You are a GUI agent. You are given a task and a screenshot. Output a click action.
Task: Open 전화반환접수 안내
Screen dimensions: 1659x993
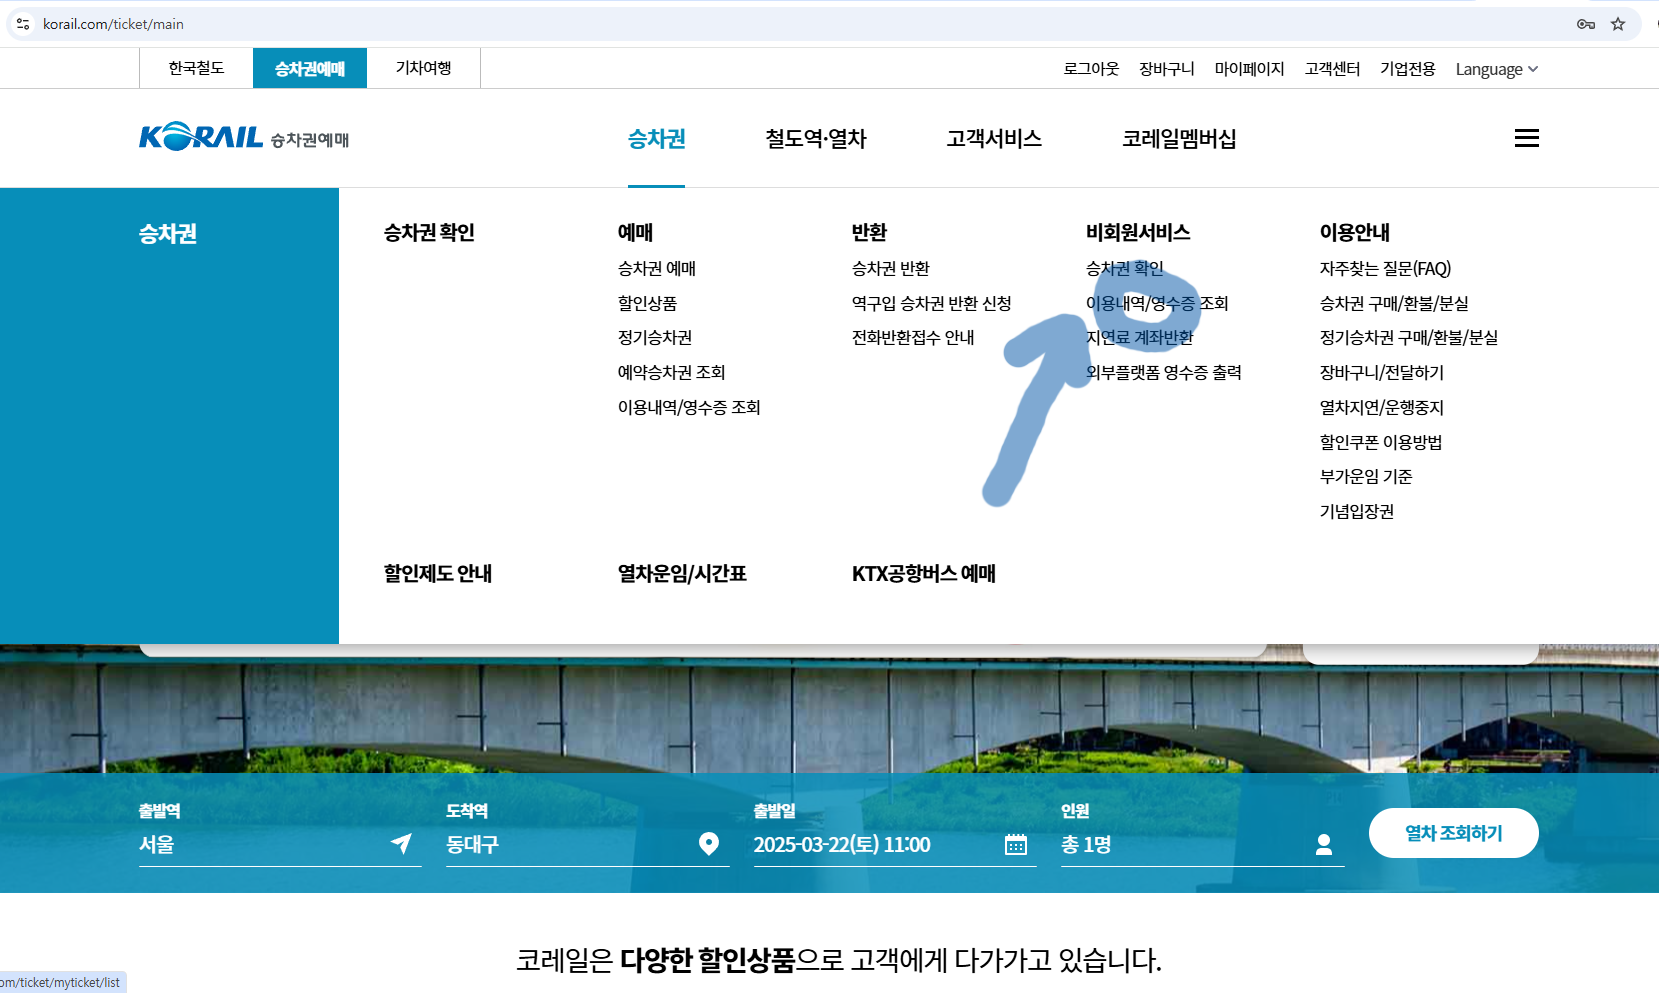tap(913, 337)
